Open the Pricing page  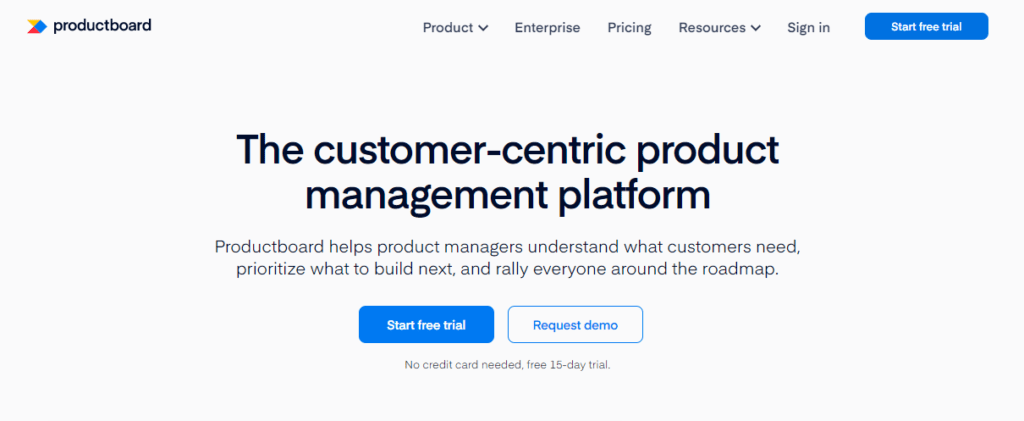pos(629,28)
